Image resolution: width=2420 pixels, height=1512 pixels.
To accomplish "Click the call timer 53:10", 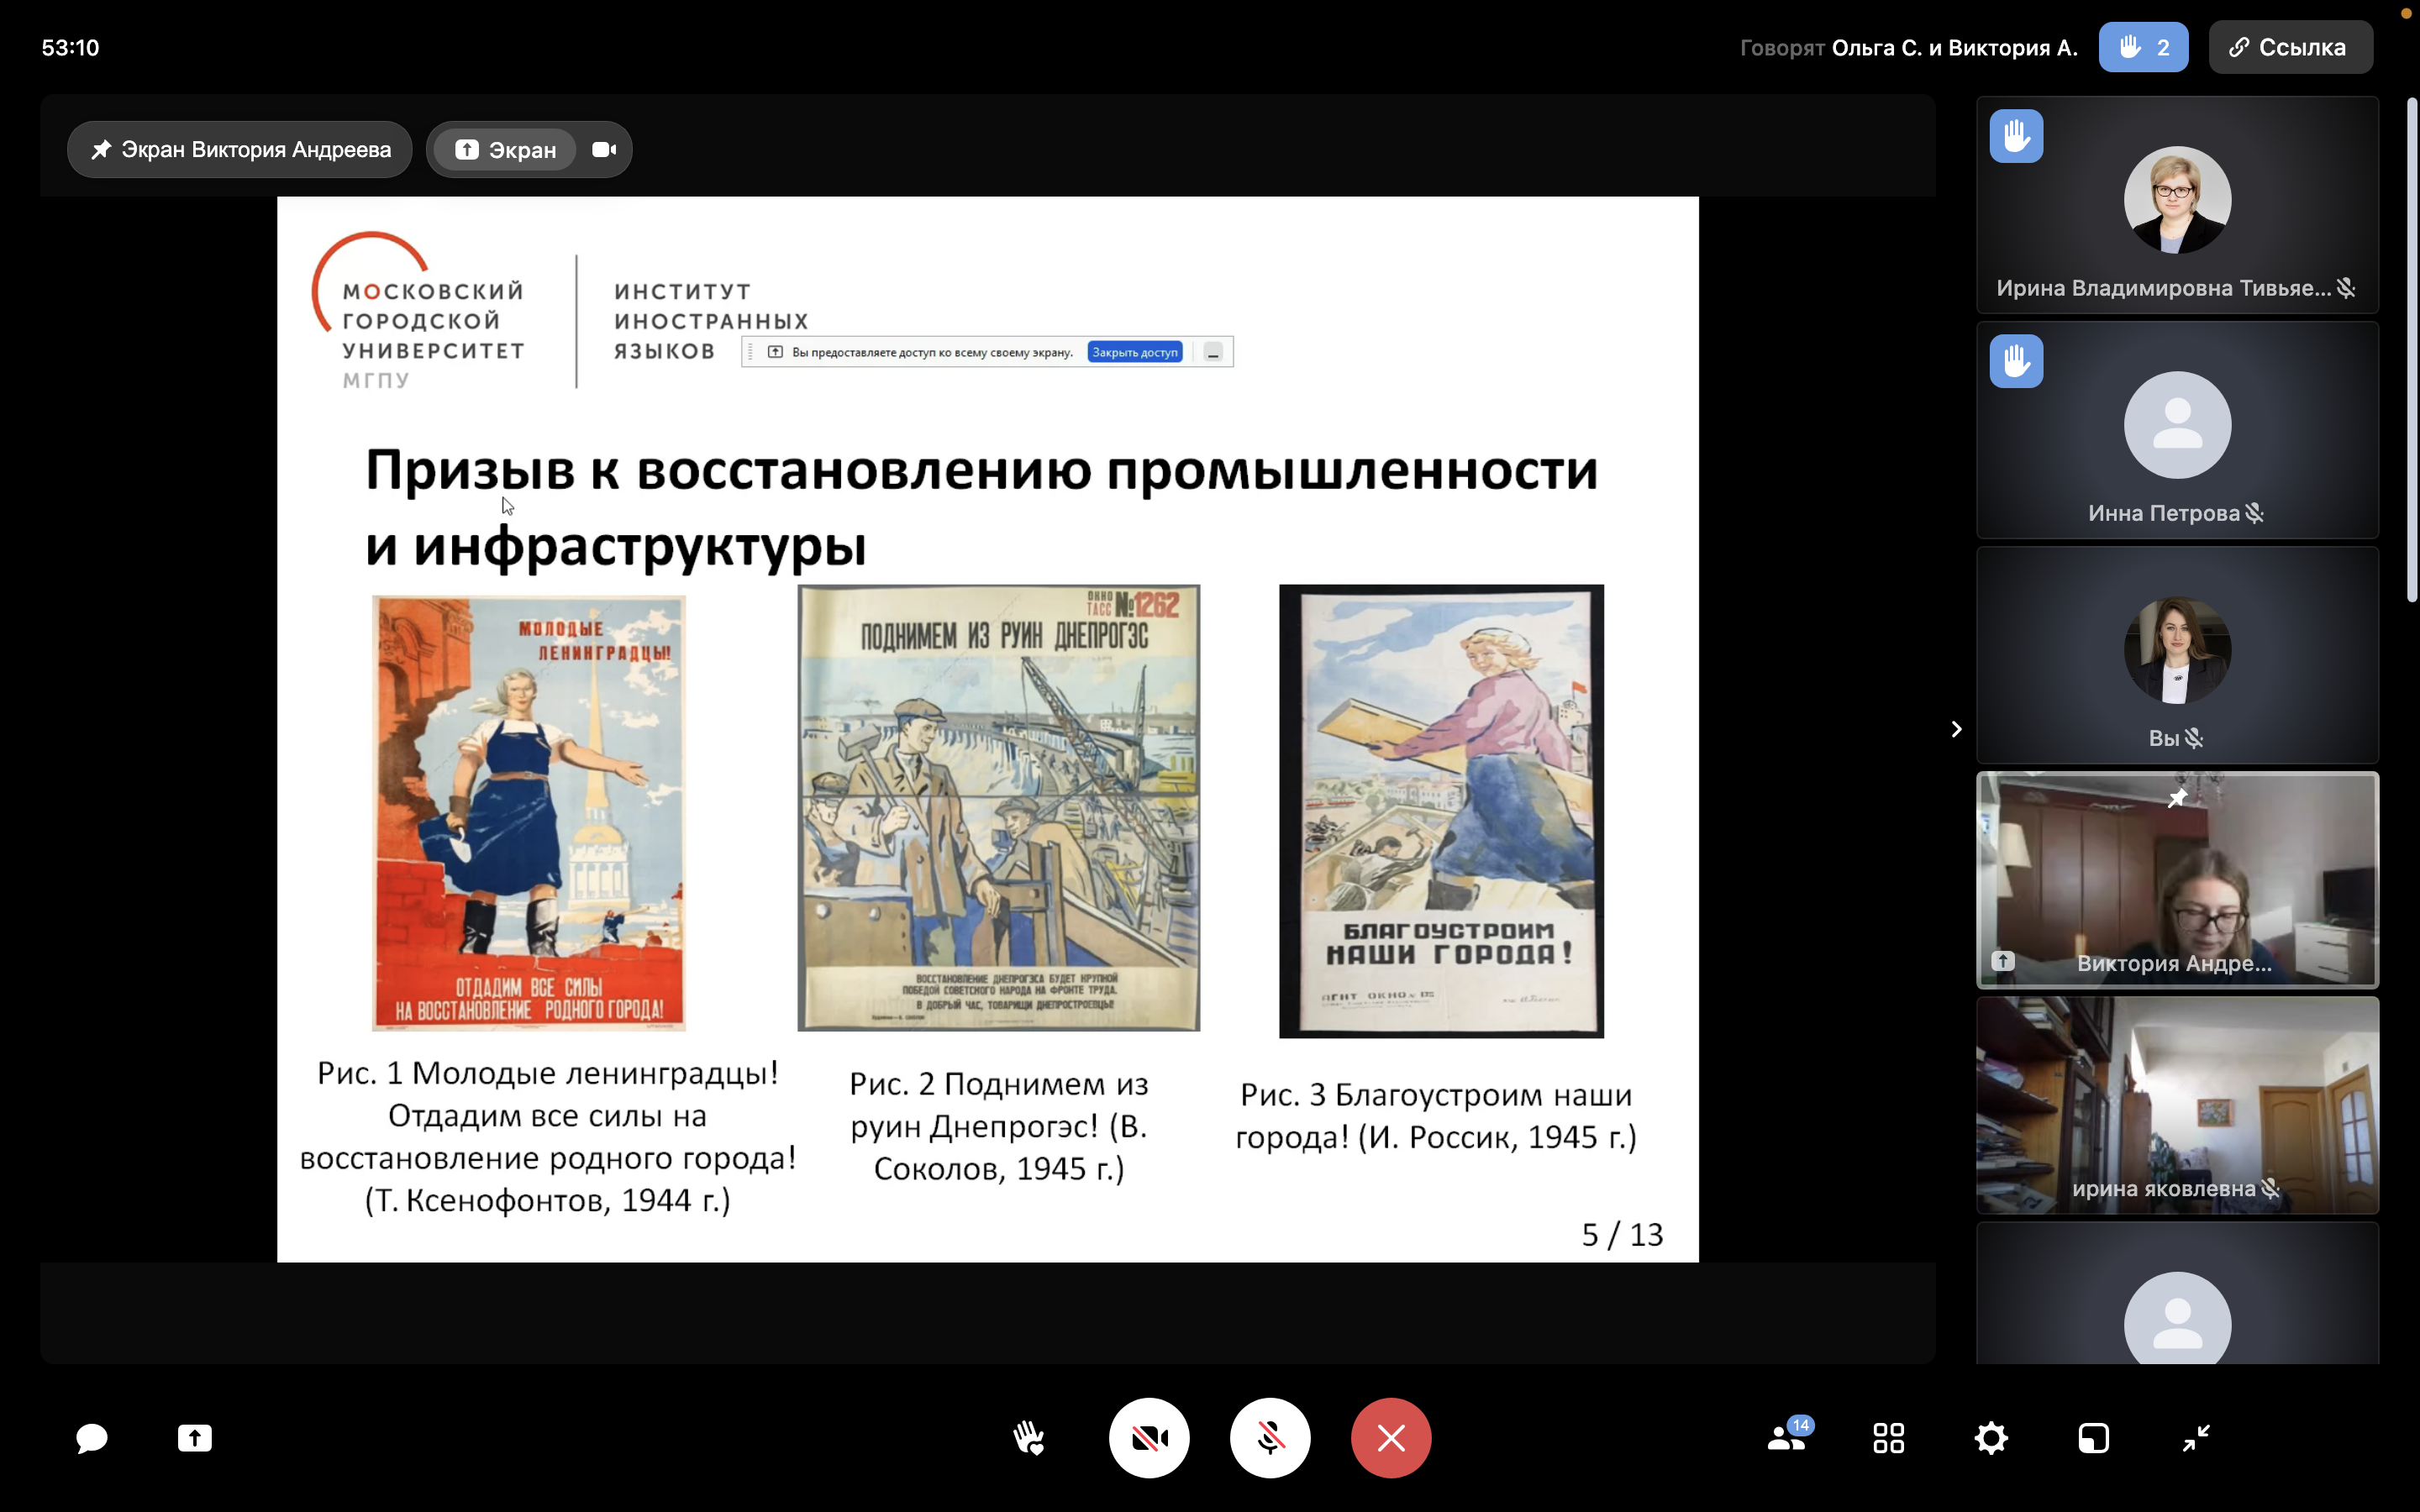I will pos(70,47).
